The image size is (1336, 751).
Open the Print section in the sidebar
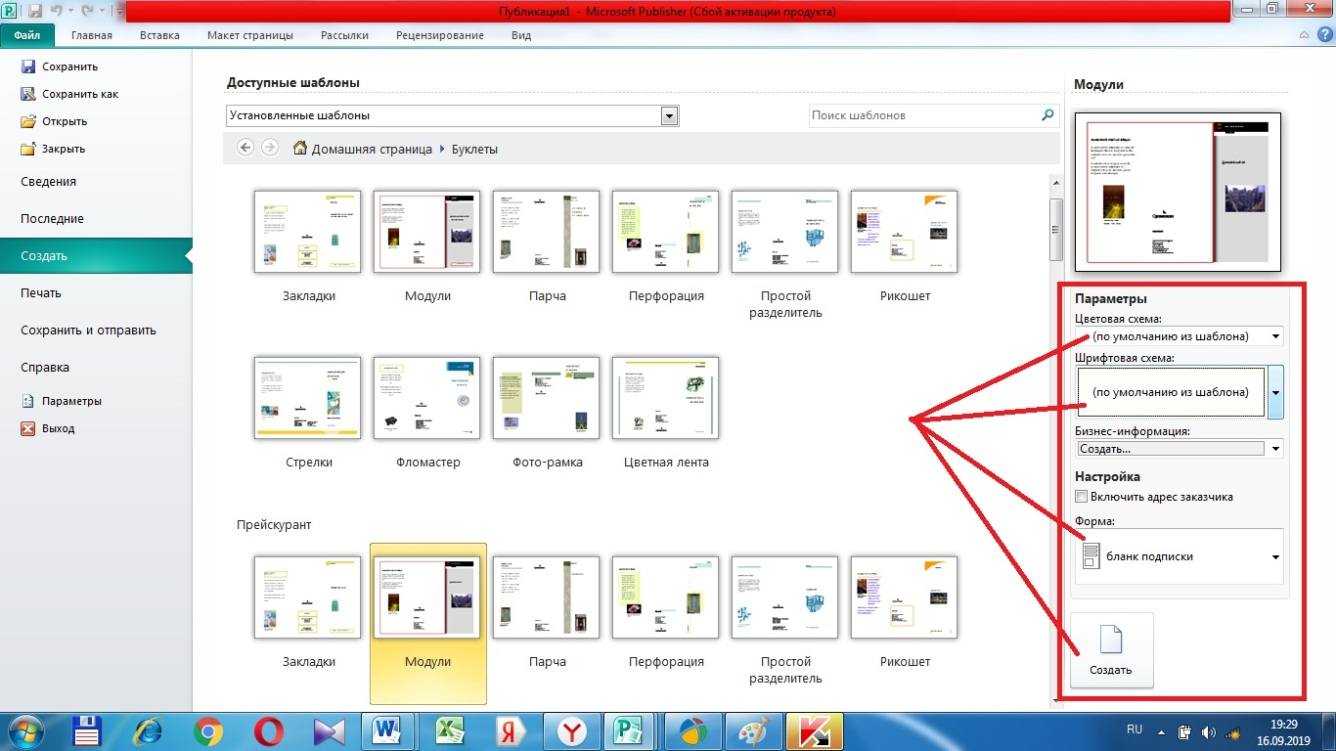[41, 293]
